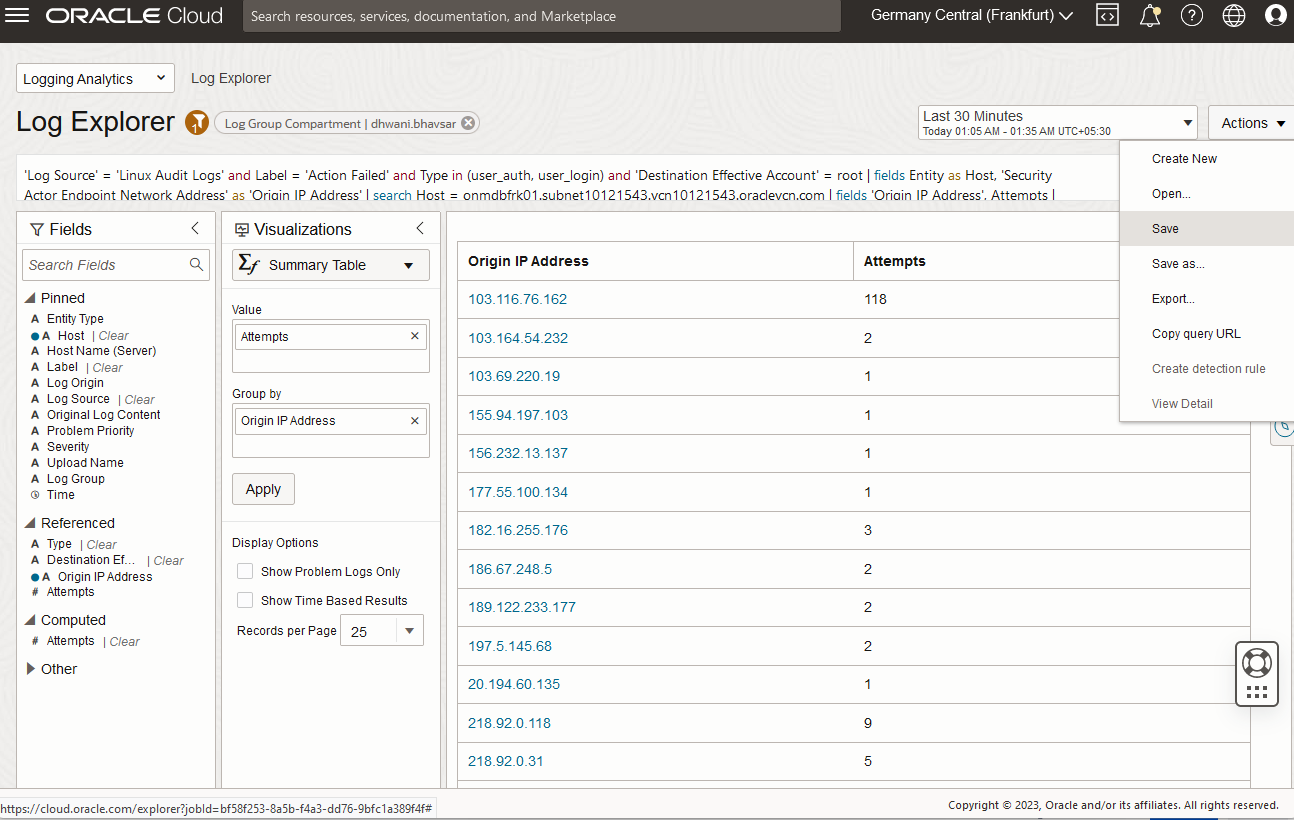Collapse the Pinned fields section
This screenshot has height=820, width=1294.
coord(31,298)
